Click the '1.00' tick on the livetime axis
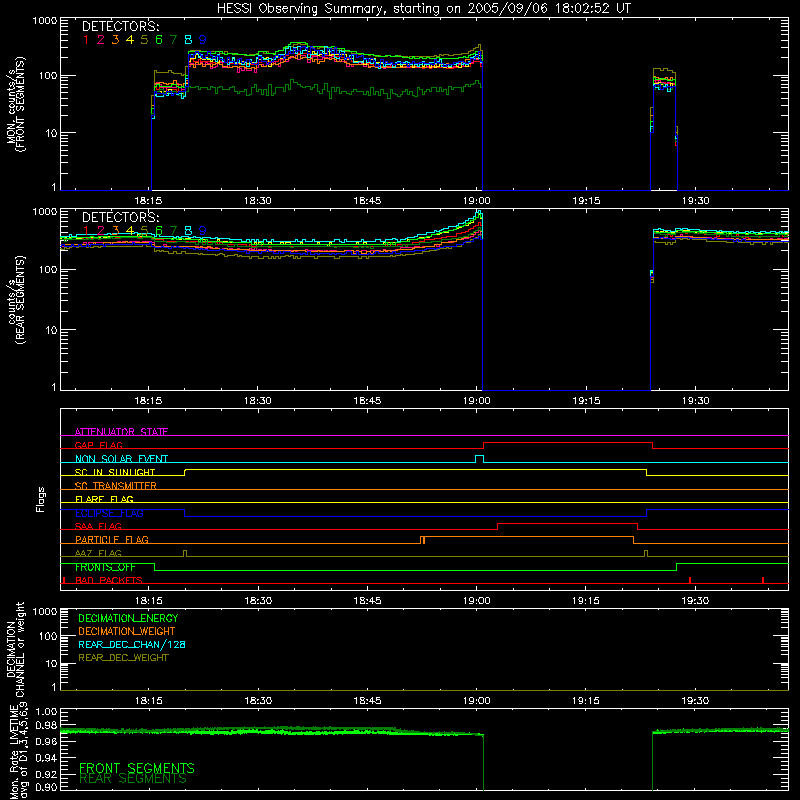Image resolution: width=800 pixels, height=800 pixels. pos(46,712)
